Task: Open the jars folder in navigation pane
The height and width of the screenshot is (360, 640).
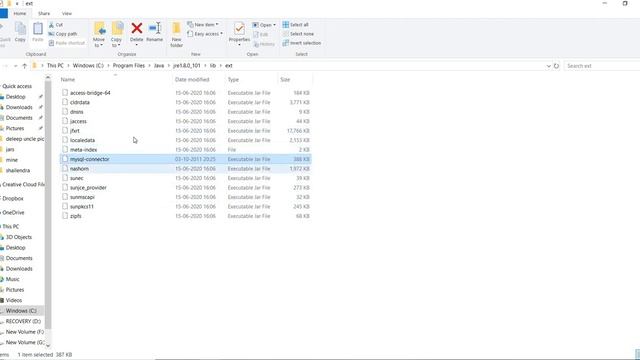Action: tap(10, 149)
